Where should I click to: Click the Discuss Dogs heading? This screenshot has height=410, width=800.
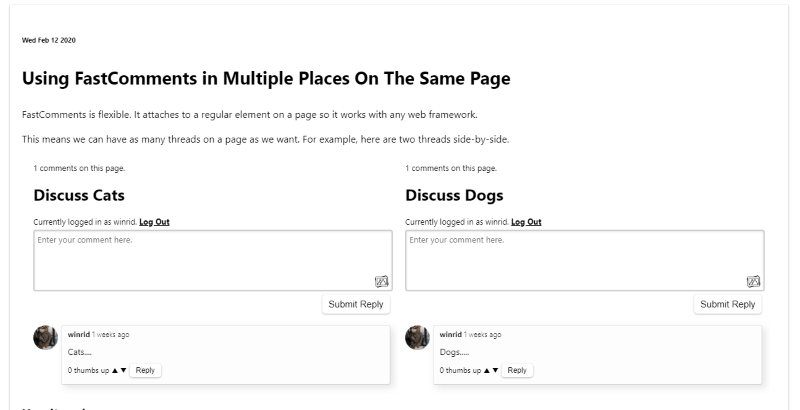tap(454, 195)
